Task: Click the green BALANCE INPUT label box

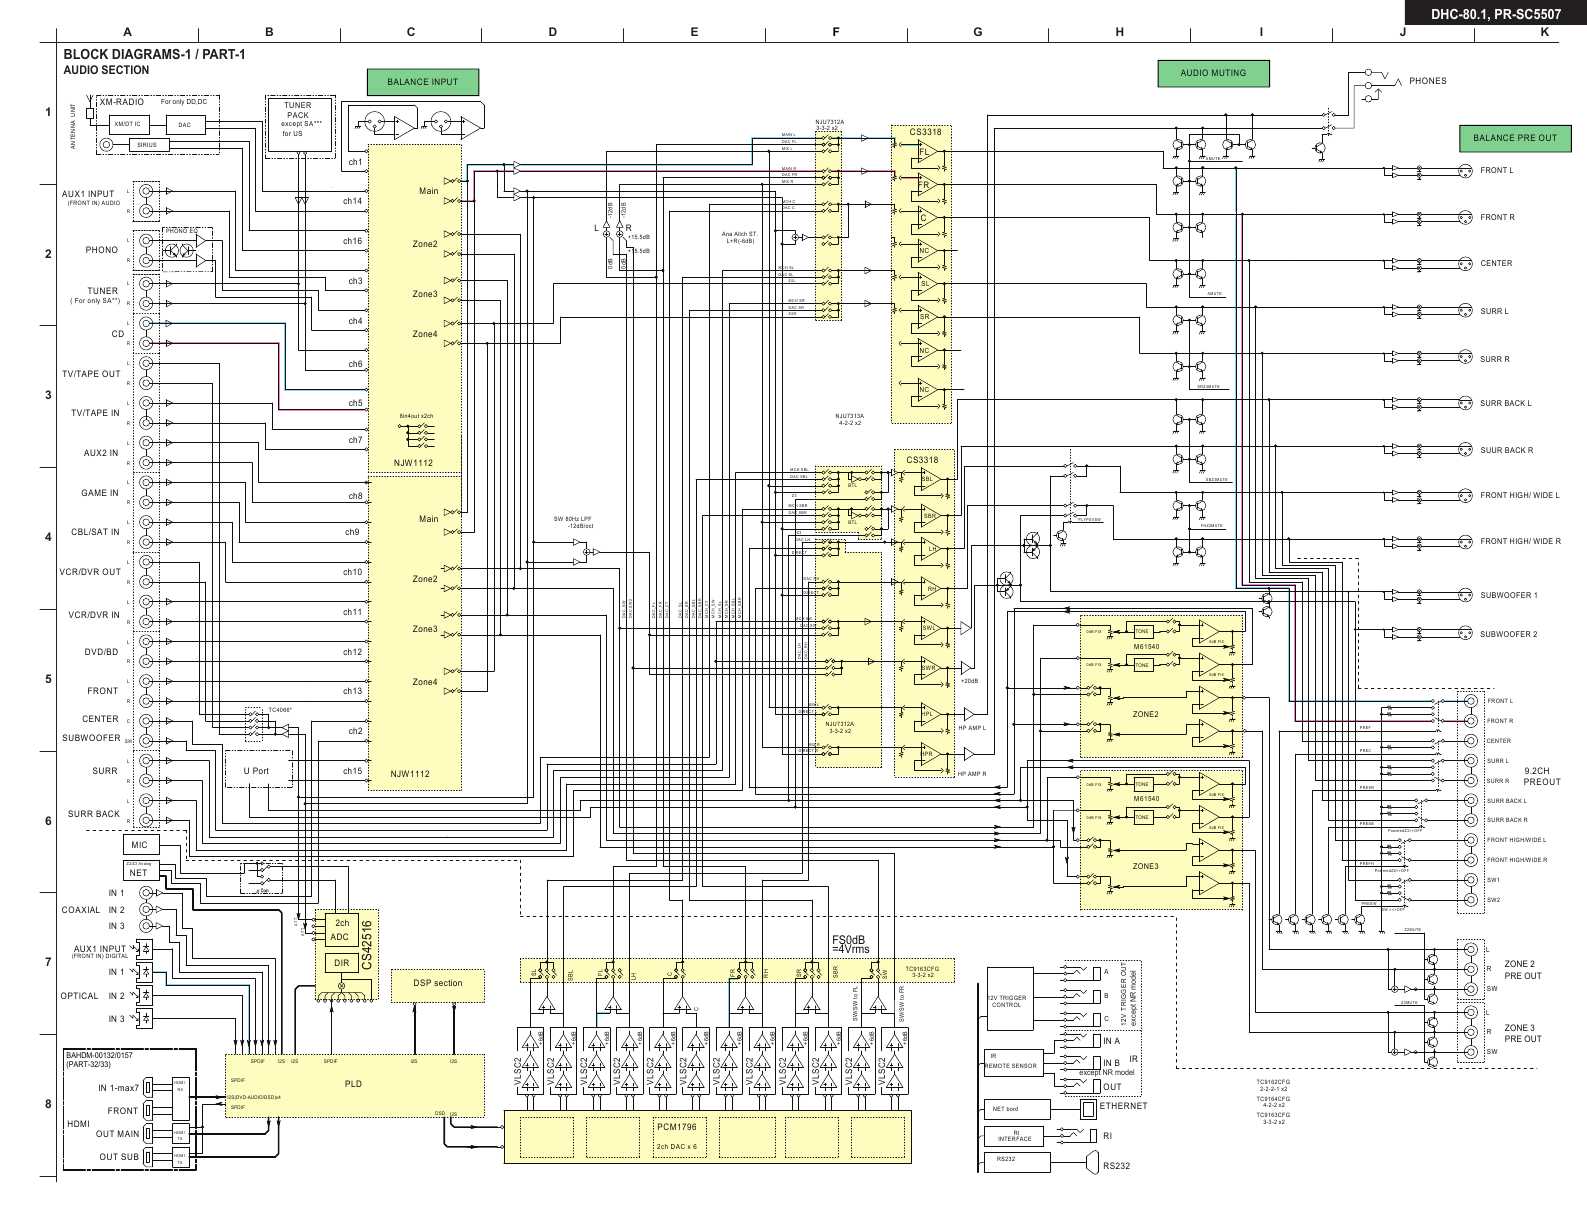Action: coord(422,82)
